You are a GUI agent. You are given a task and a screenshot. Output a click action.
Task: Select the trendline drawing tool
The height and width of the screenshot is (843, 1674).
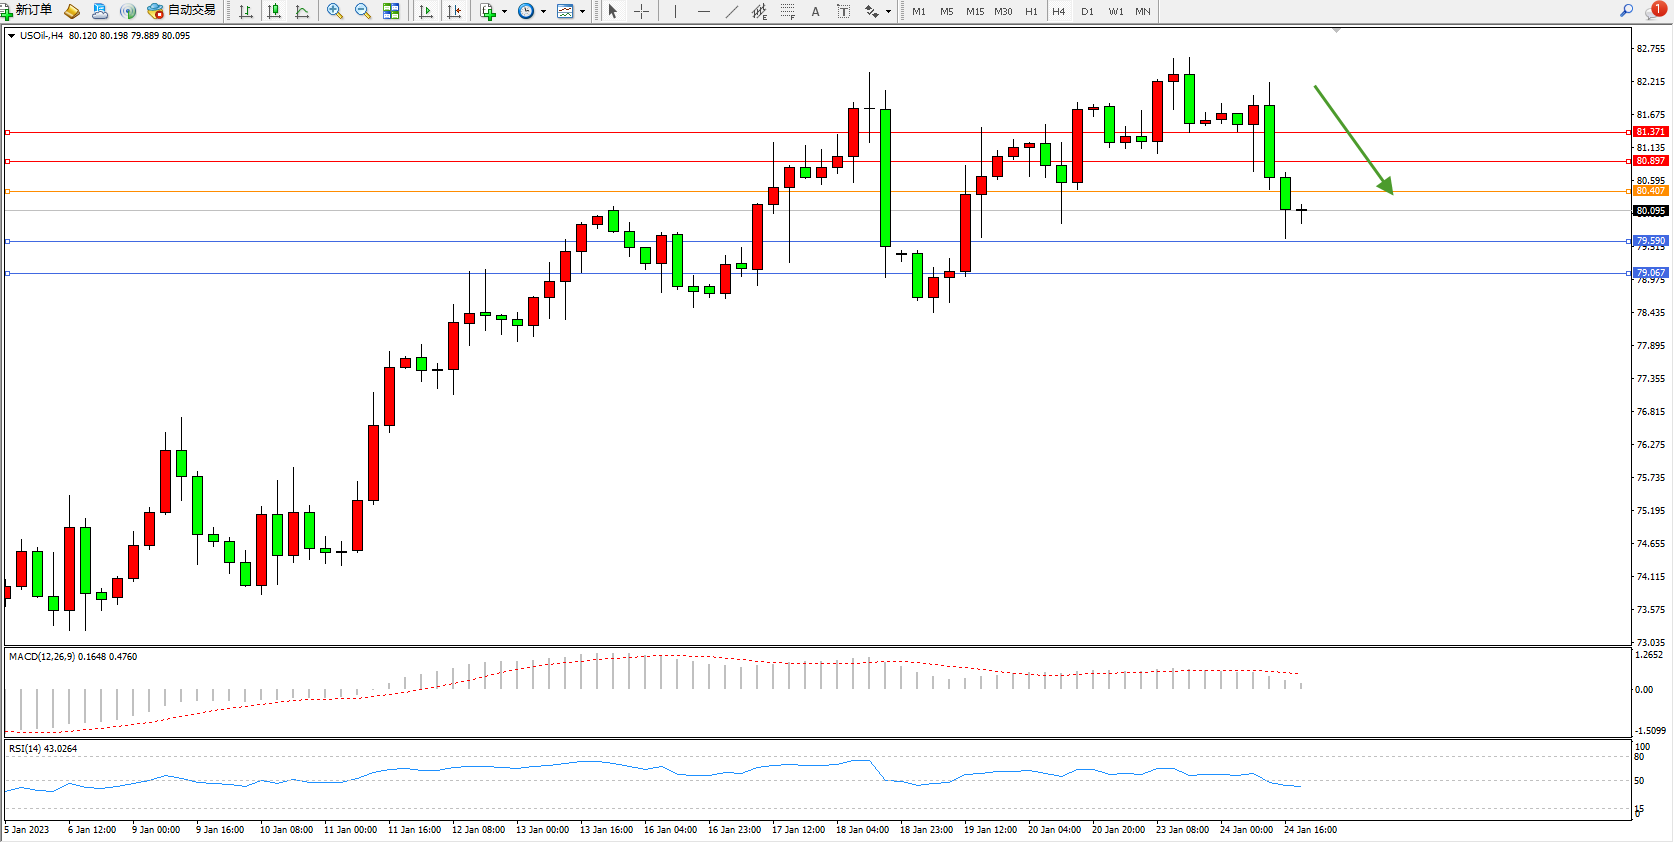tap(732, 11)
